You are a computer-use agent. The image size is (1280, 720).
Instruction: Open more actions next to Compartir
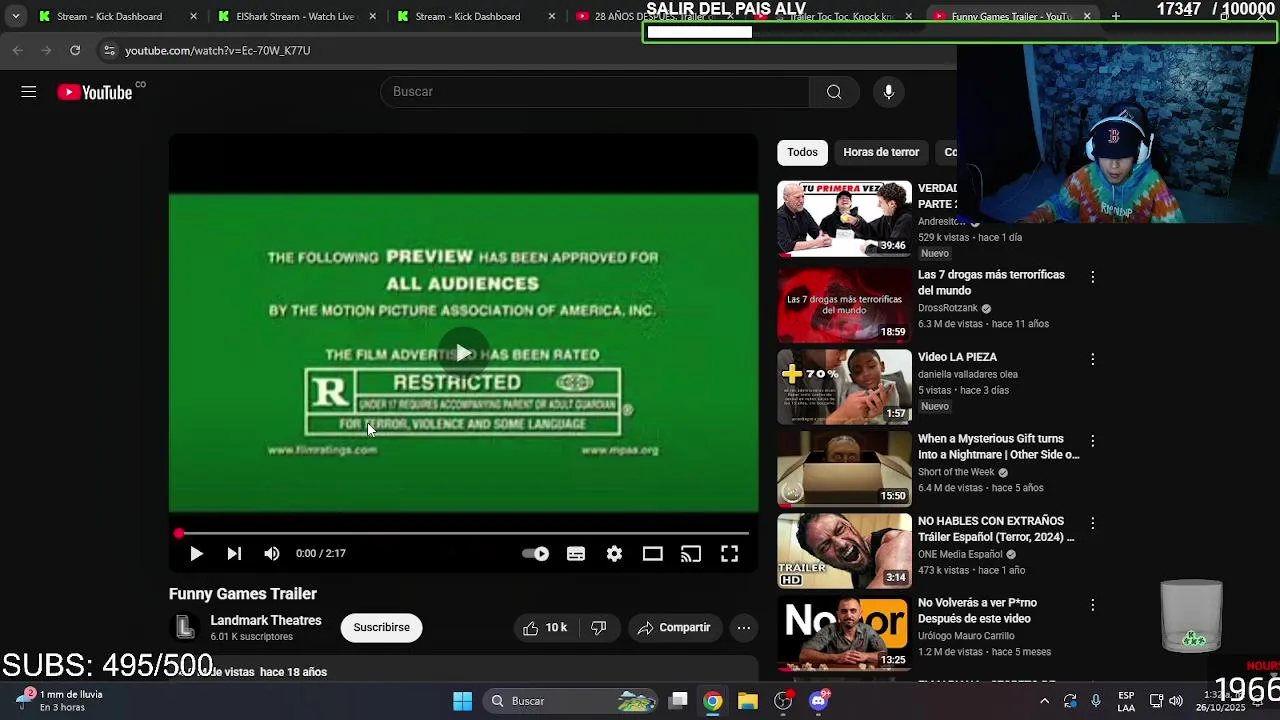pyautogui.click(x=744, y=627)
